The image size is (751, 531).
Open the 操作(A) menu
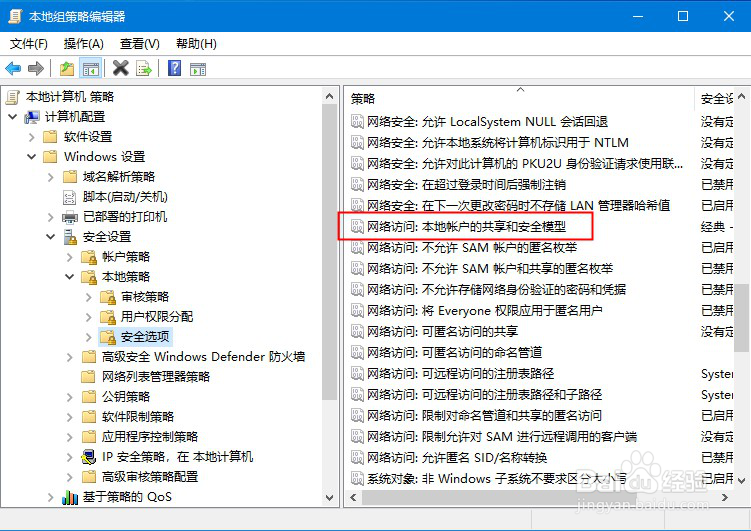pyautogui.click(x=84, y=44)
